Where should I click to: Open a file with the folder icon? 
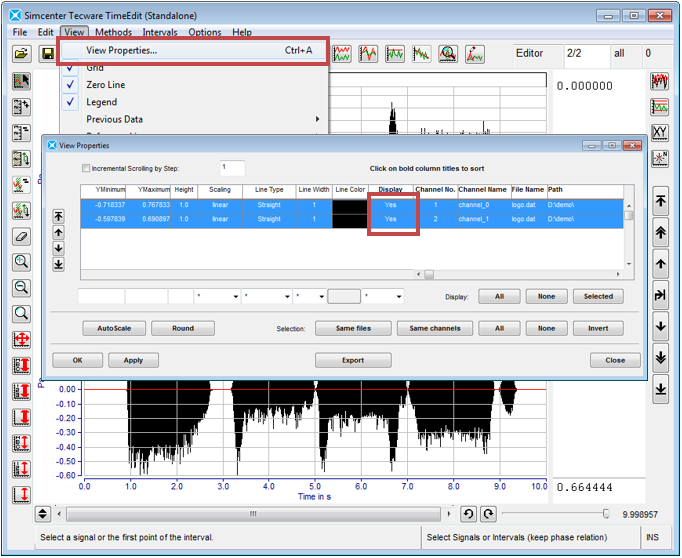point(21,54)
